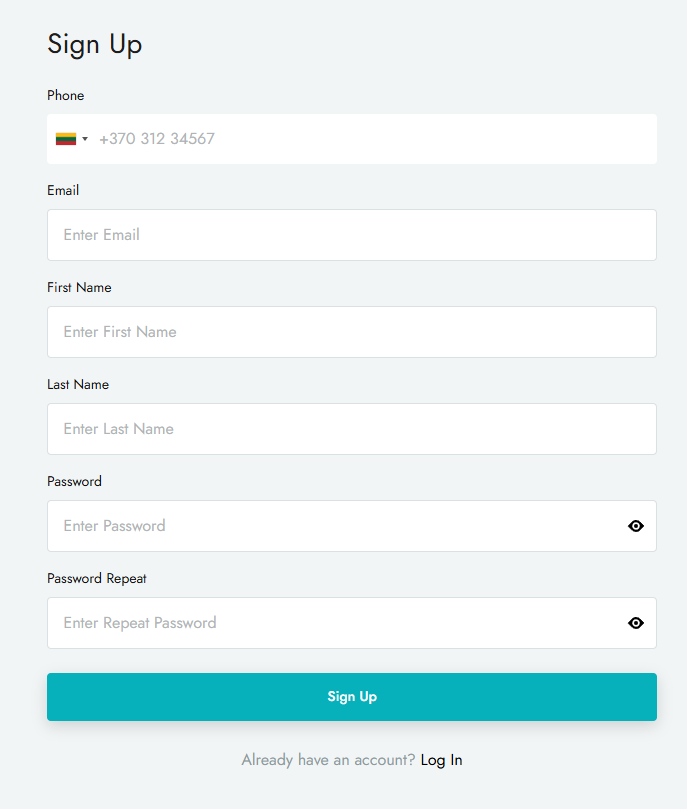
Task: Open the Log In link
Action: (x=441, y=760)
